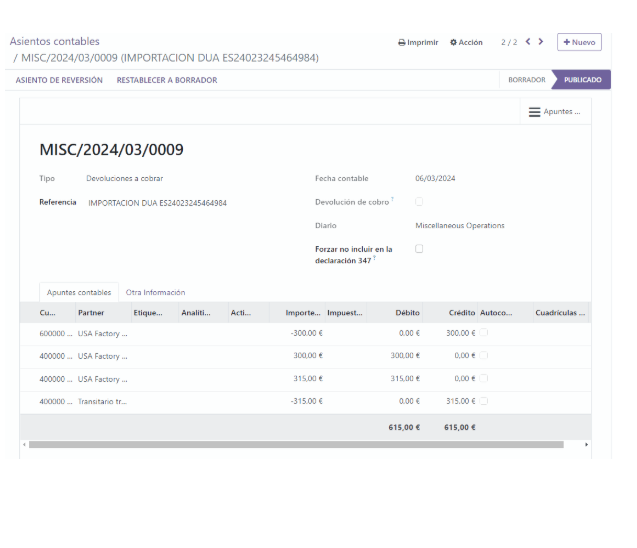Switch to the Otra Información tab
The width and height of the screenshot is (637, 548).
click(x=155, y=293)
